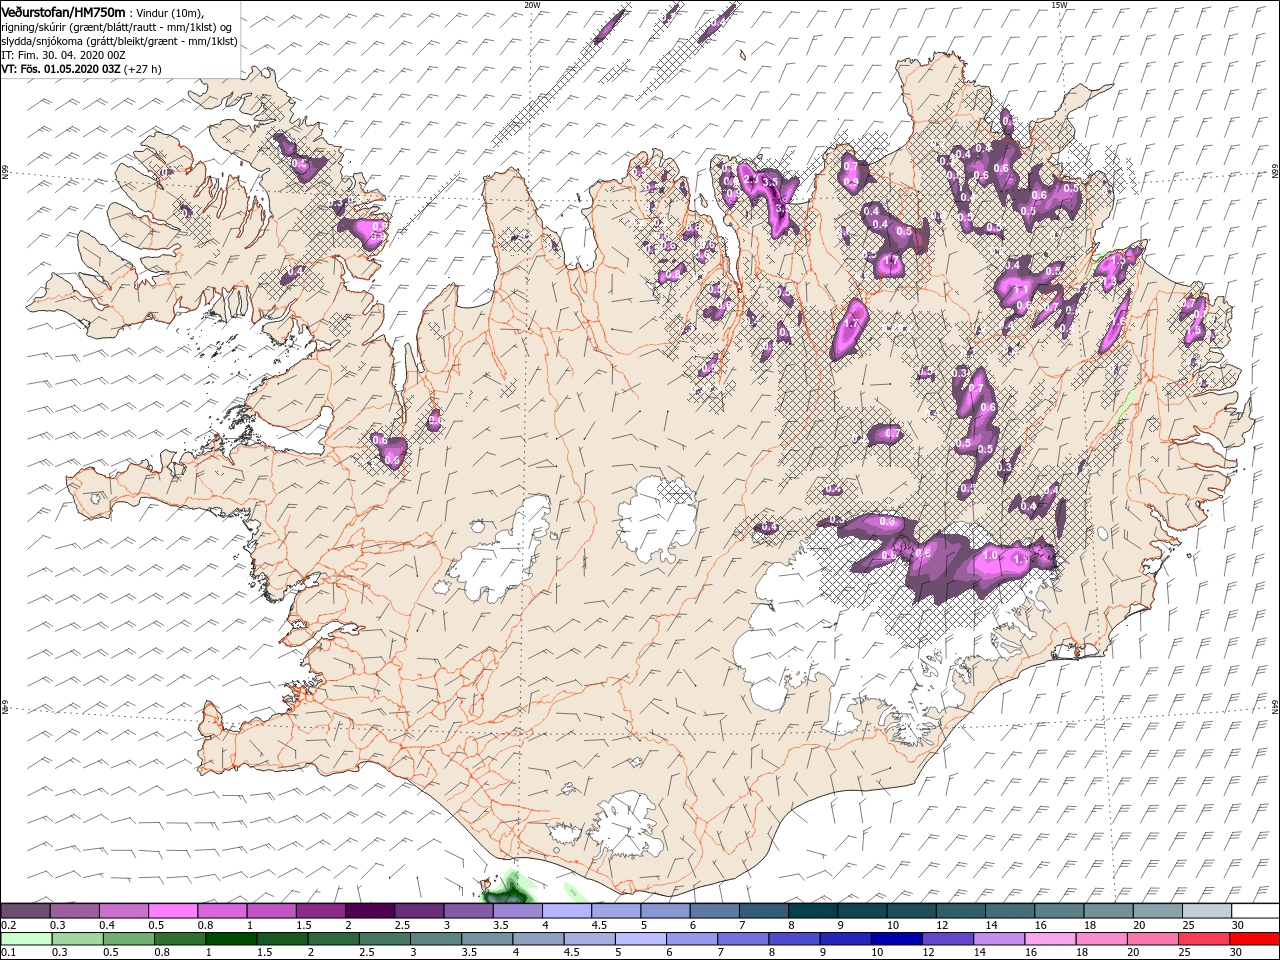Click bright pink snow swatch between 0.5 and 0.8
1280x960 pixels.
(172, 911)
